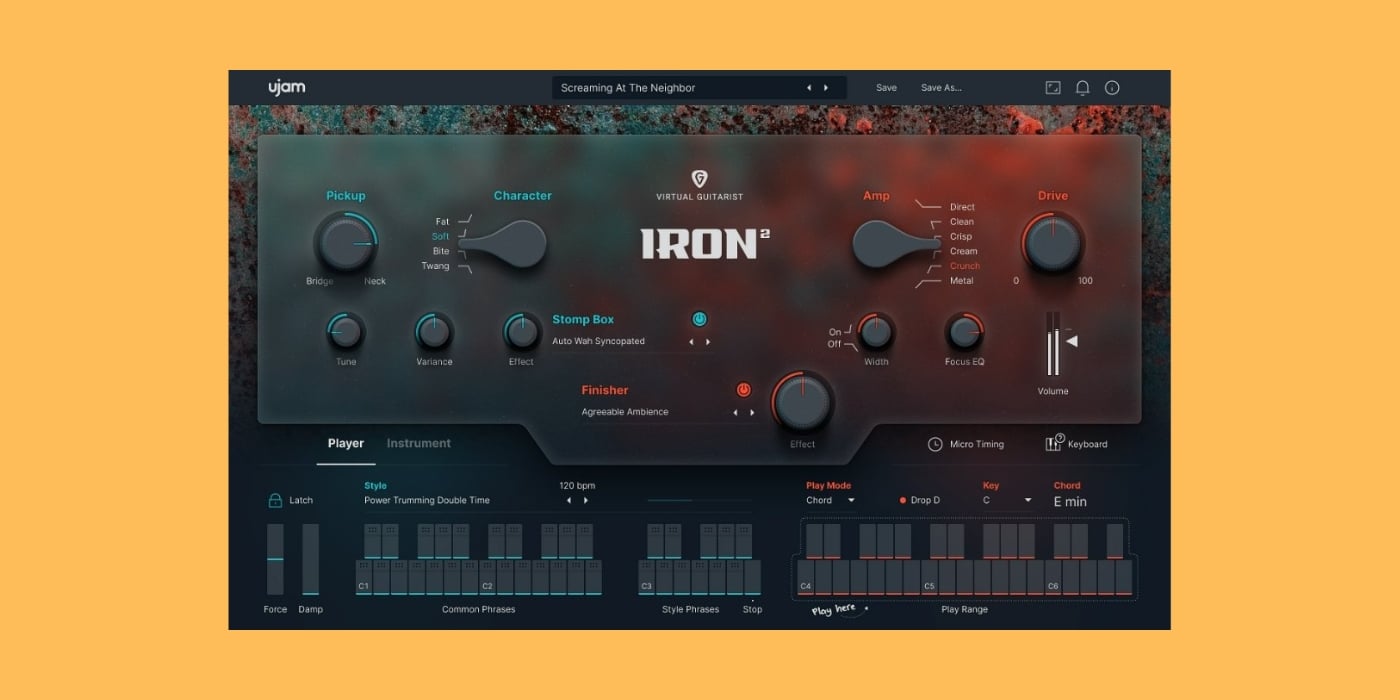Viewport: 1400px width, 700px height.
Task: Open Key C dropdown
Action: (1007, 500)
